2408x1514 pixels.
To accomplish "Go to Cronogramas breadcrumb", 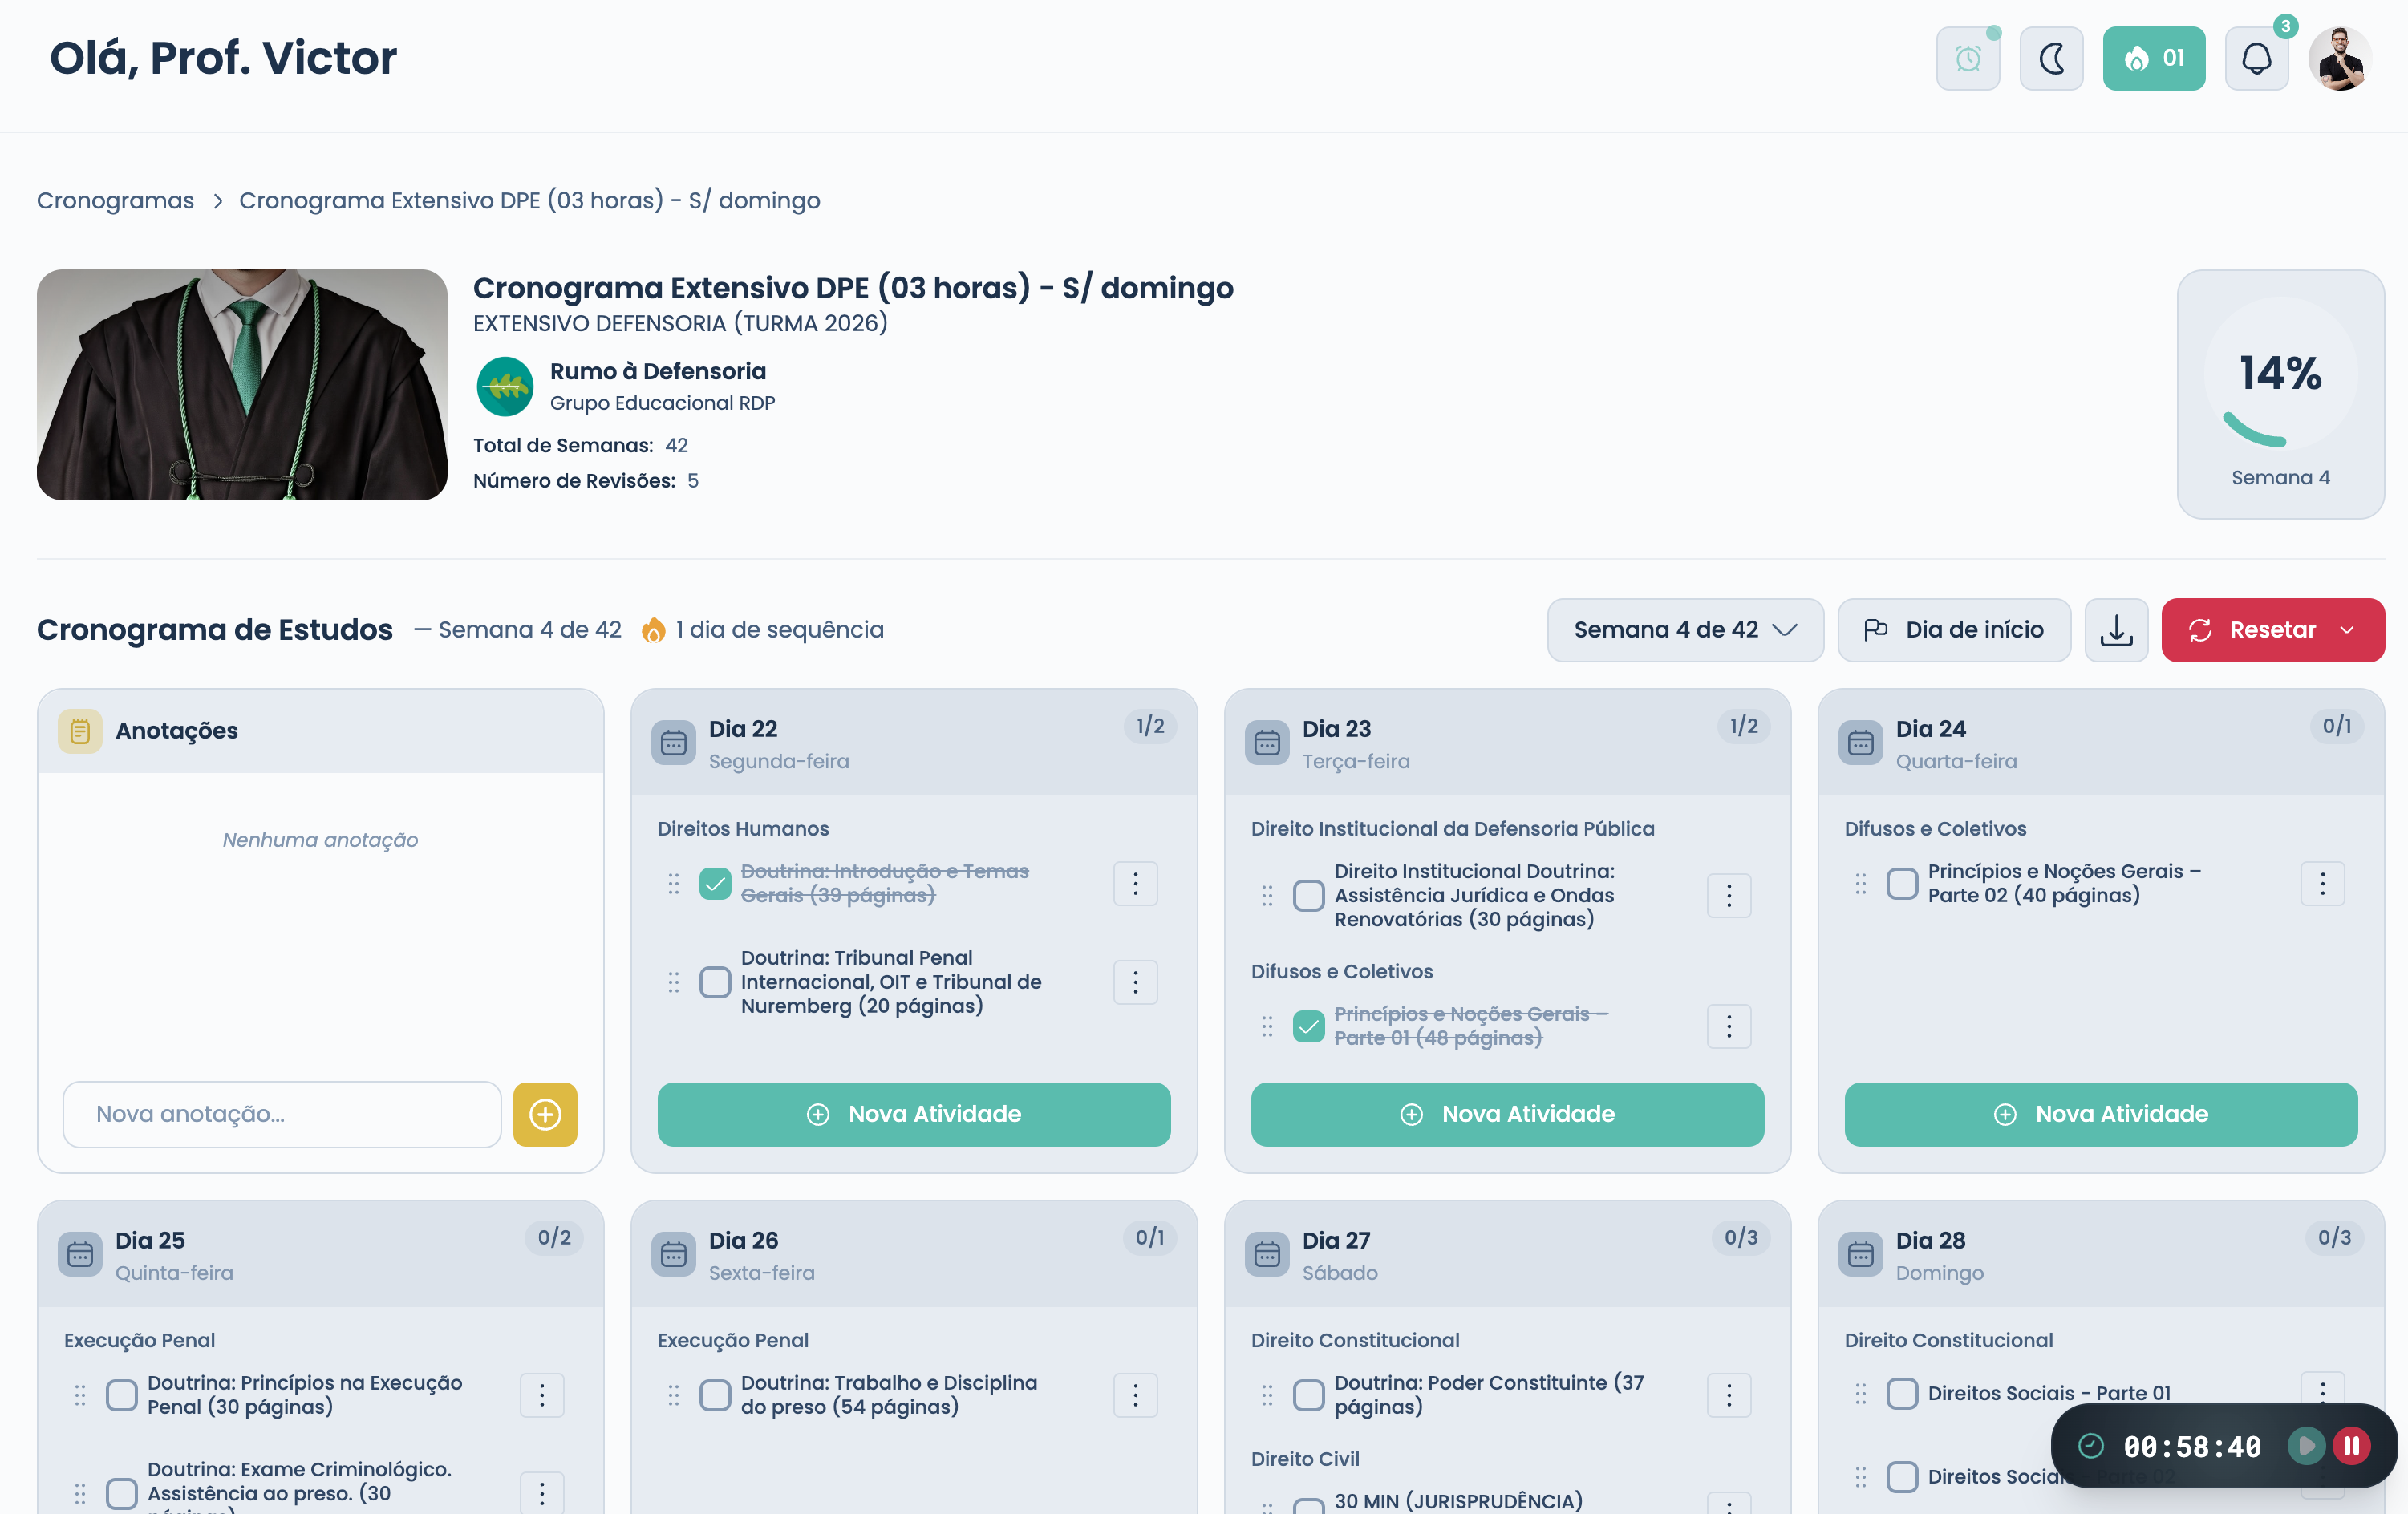I will click(115, 200).
